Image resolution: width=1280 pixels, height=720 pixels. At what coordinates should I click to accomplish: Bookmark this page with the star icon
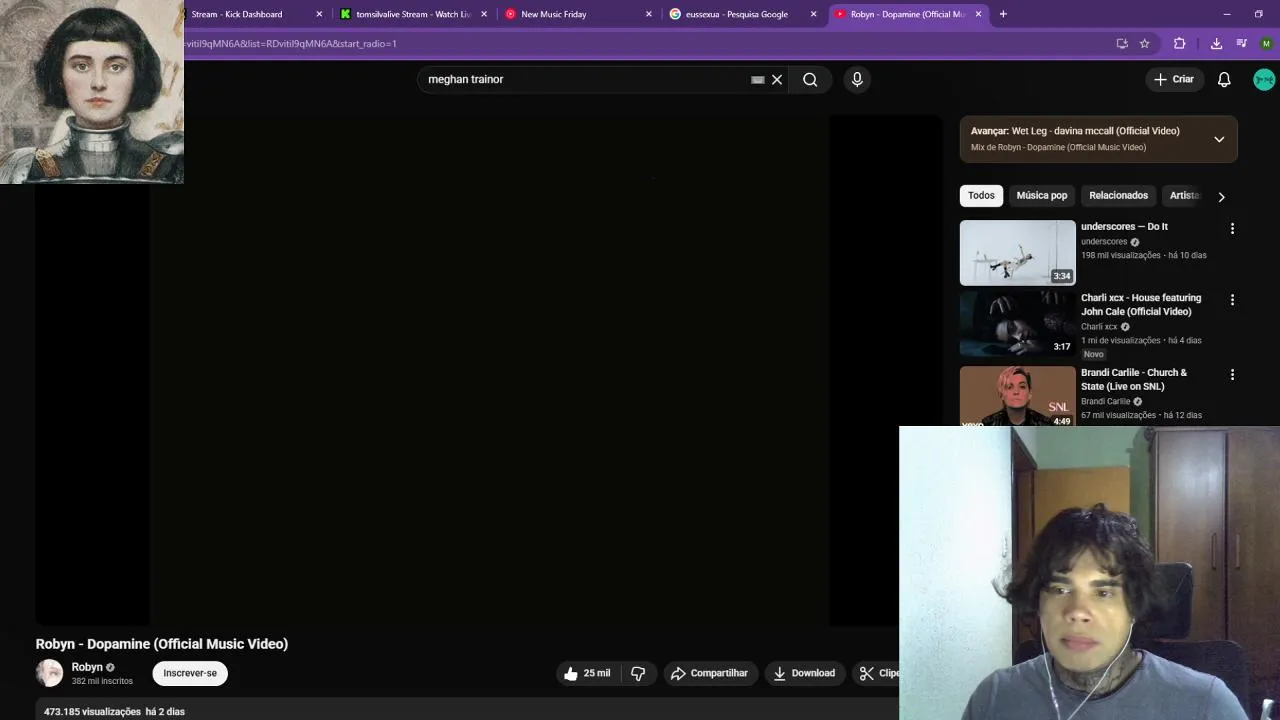1144,43
